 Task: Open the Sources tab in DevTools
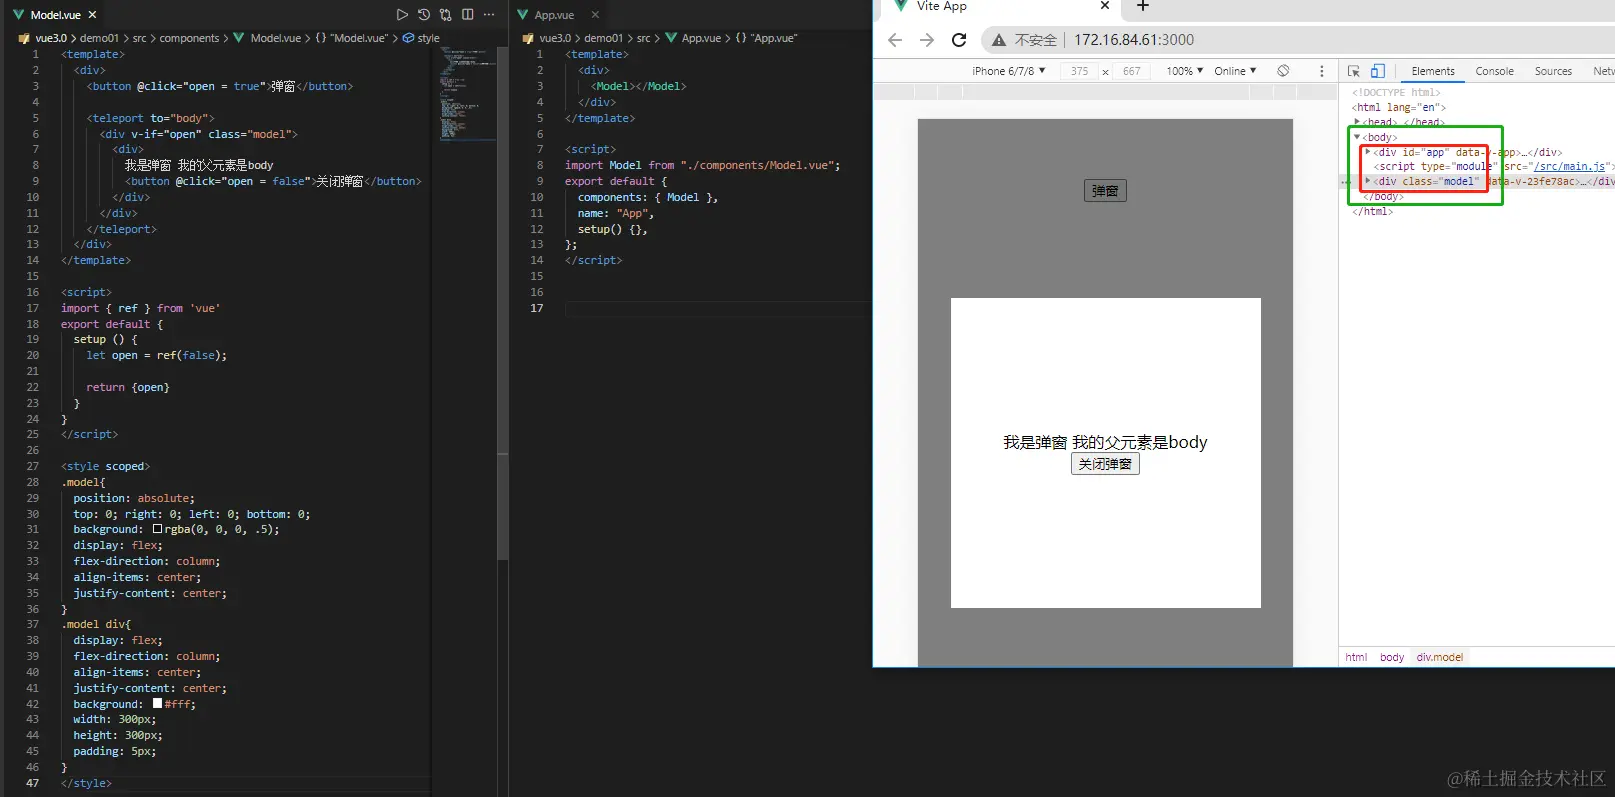tap(1553, 71)
